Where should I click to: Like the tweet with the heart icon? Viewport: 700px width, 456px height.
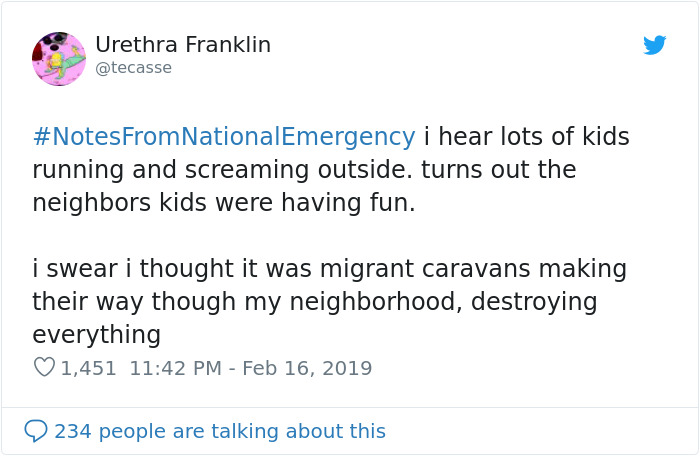[44, 368]
